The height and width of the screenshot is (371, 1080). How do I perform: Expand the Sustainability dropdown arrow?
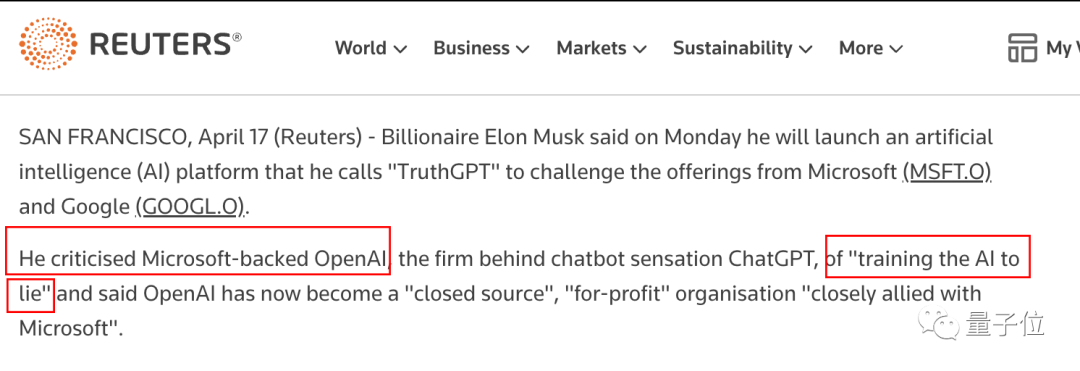(805, 50)
